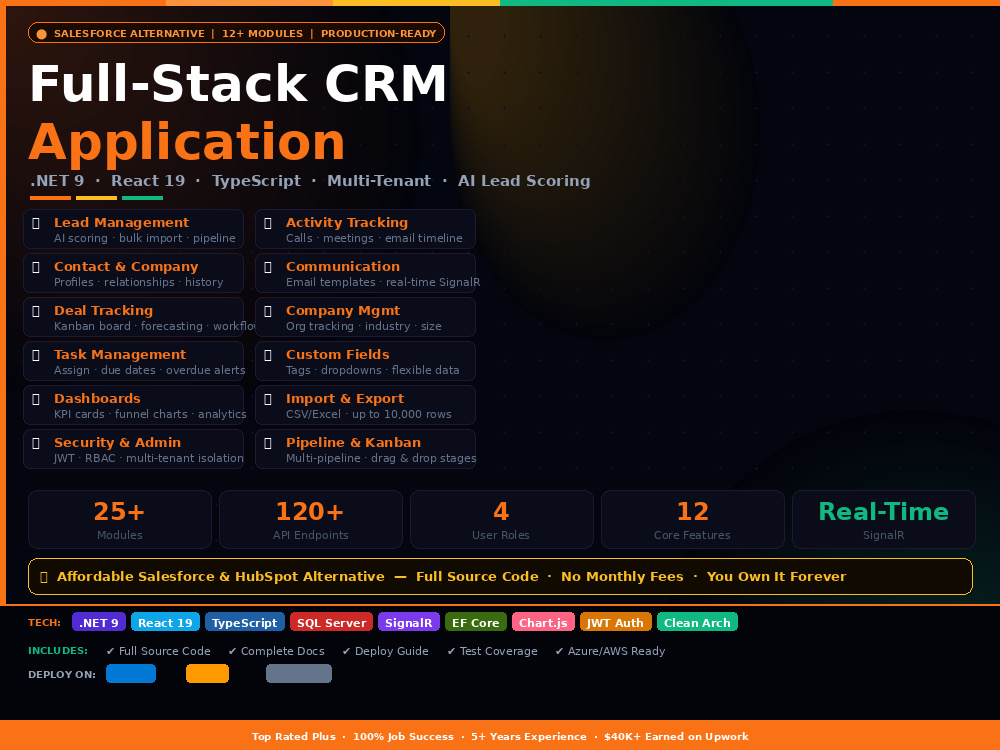Click the orange Deploy On badge
Image resolution: width=1000 pixels, height=750 pixels.
207,673
